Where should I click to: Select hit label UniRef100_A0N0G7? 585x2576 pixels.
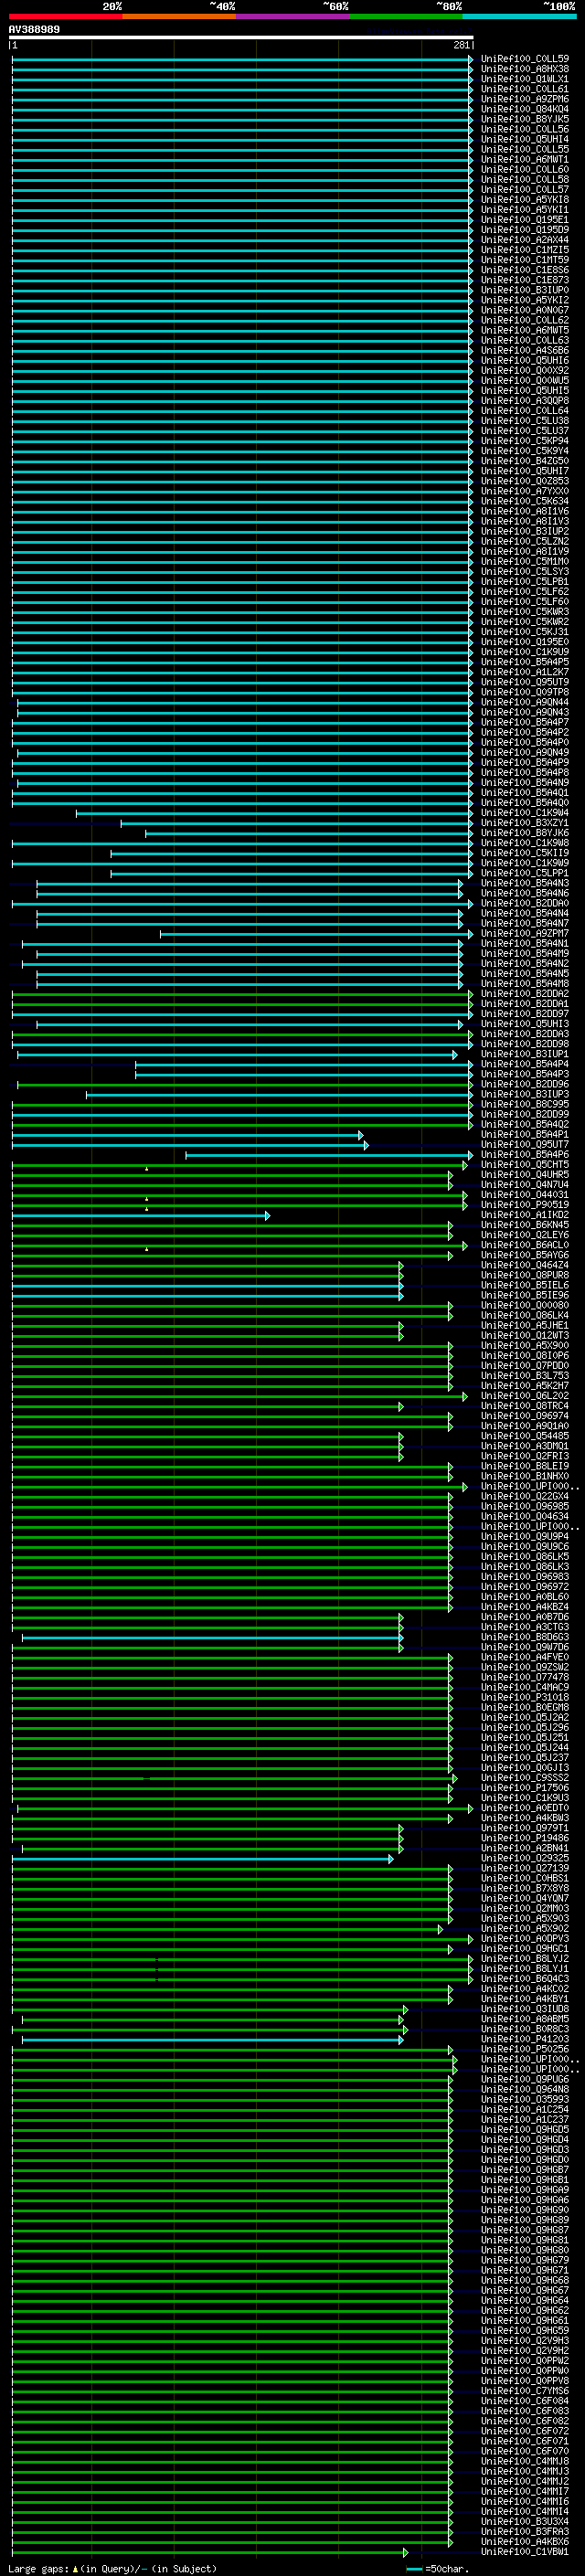[x=525, y=310]
